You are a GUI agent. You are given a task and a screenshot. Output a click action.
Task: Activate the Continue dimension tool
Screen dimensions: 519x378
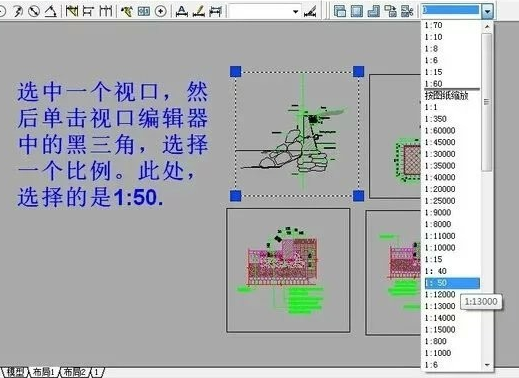click(x=106, y=11)
